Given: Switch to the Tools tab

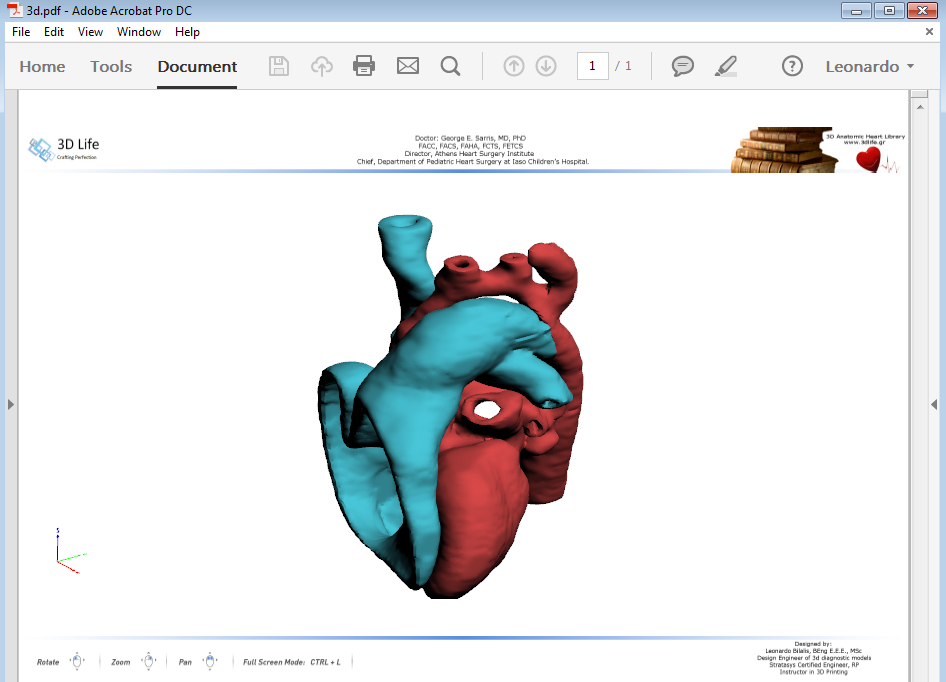Looking at the screenshot, I should (110, 66).
